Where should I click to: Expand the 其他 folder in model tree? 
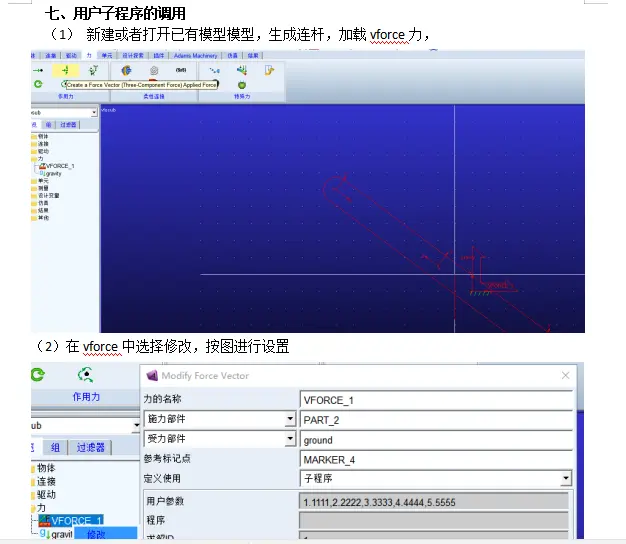tap(40, 218)
